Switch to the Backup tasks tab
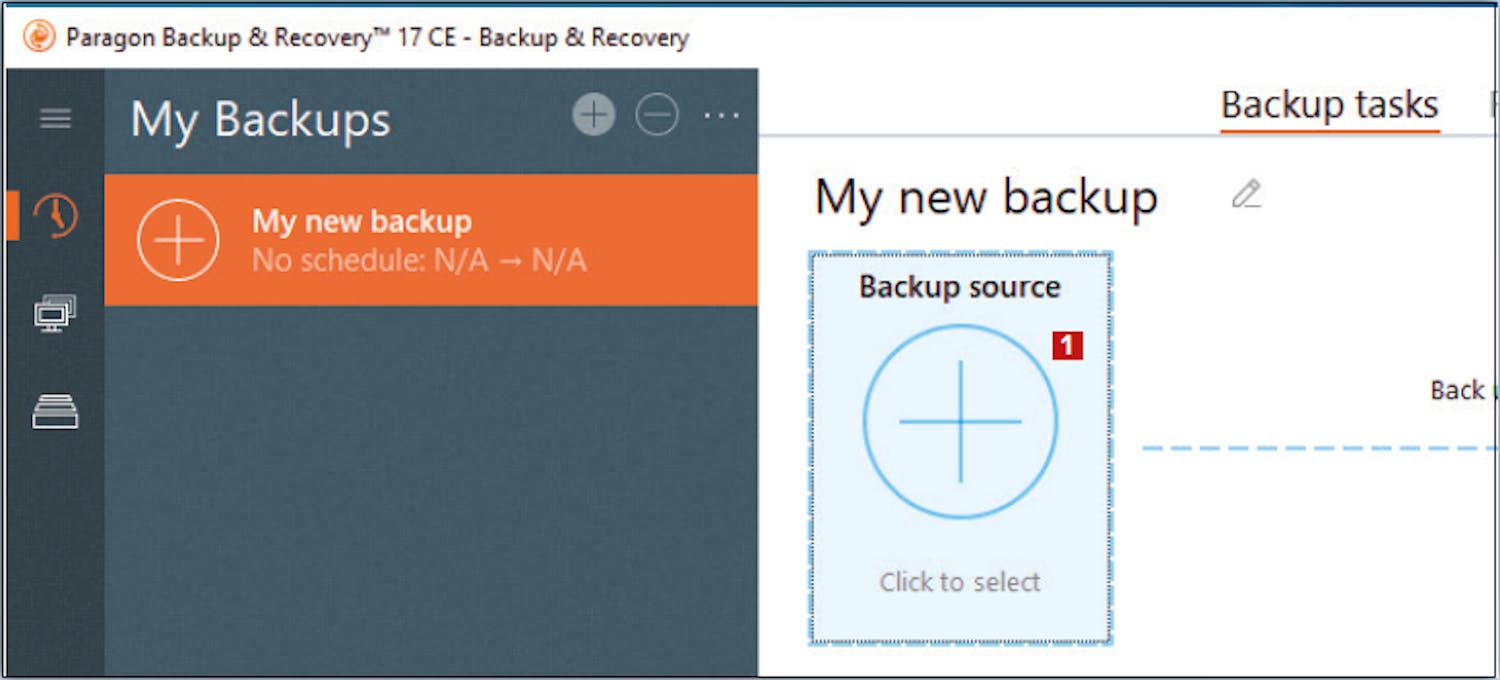Screen dimensions: 1500x680 pos(1329,105)
